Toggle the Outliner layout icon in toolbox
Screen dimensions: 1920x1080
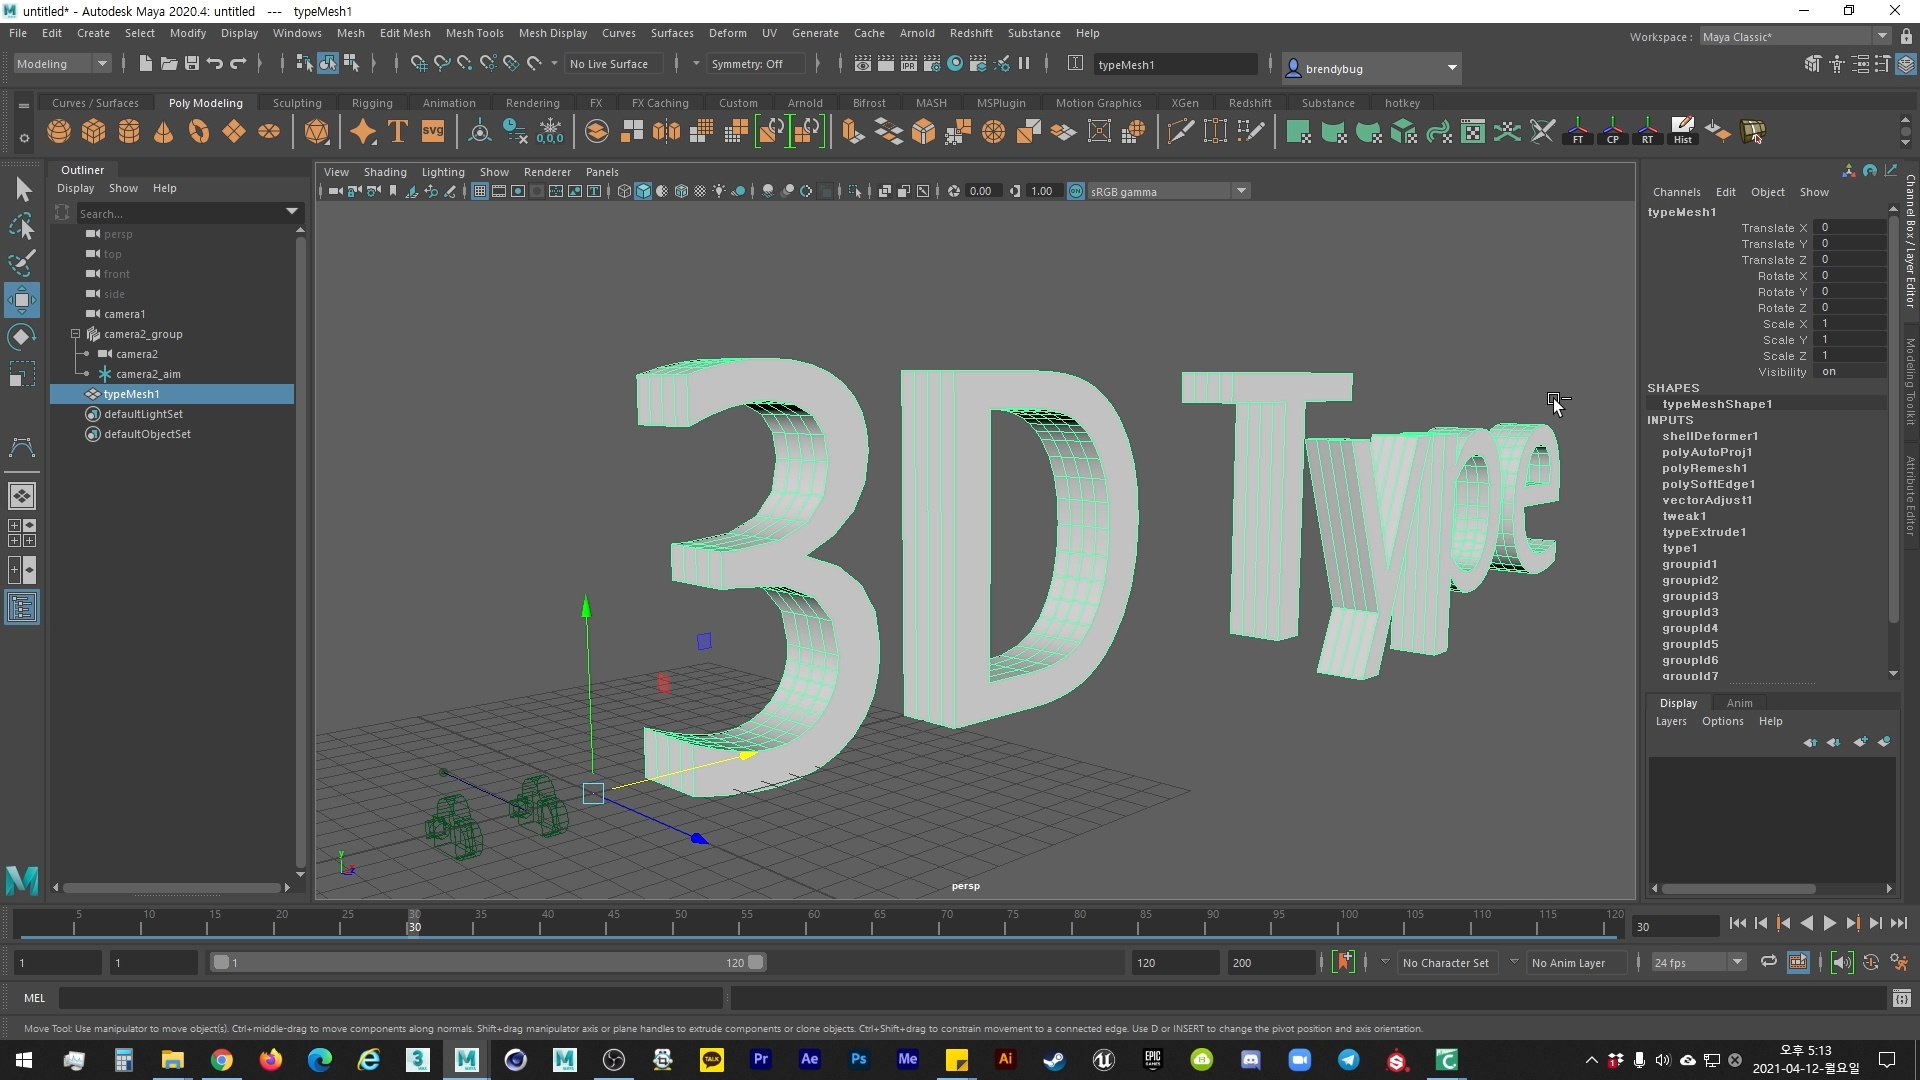22,608
